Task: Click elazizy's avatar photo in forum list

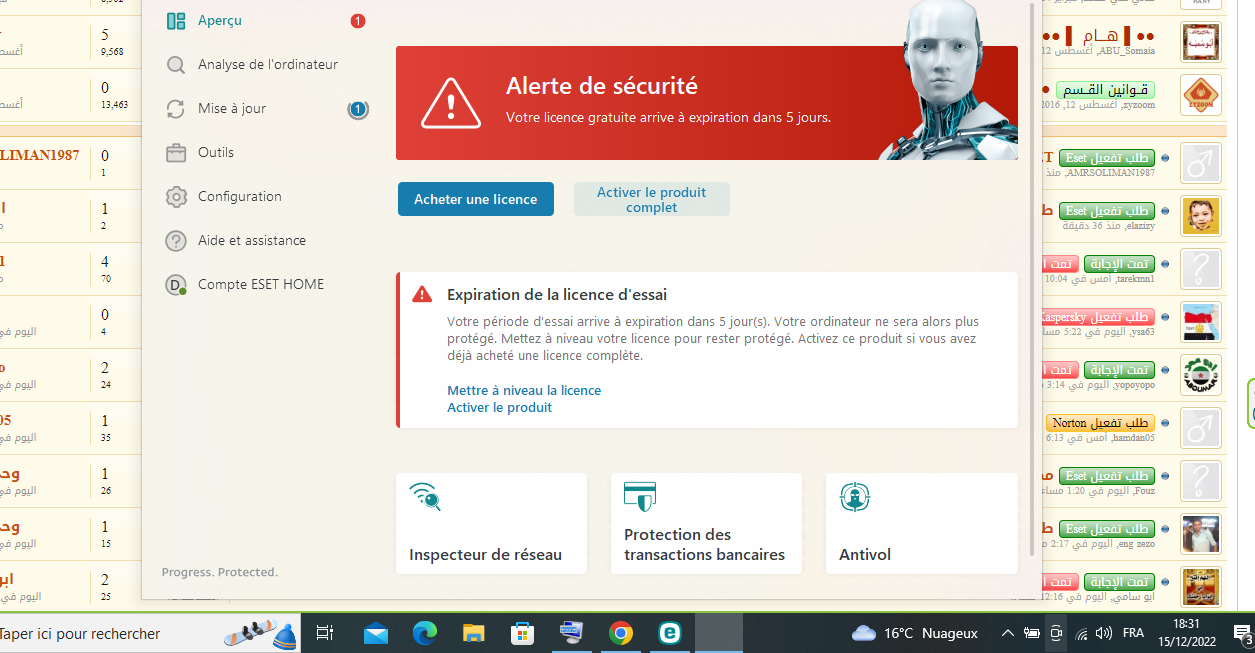Action: [1200, 216]
